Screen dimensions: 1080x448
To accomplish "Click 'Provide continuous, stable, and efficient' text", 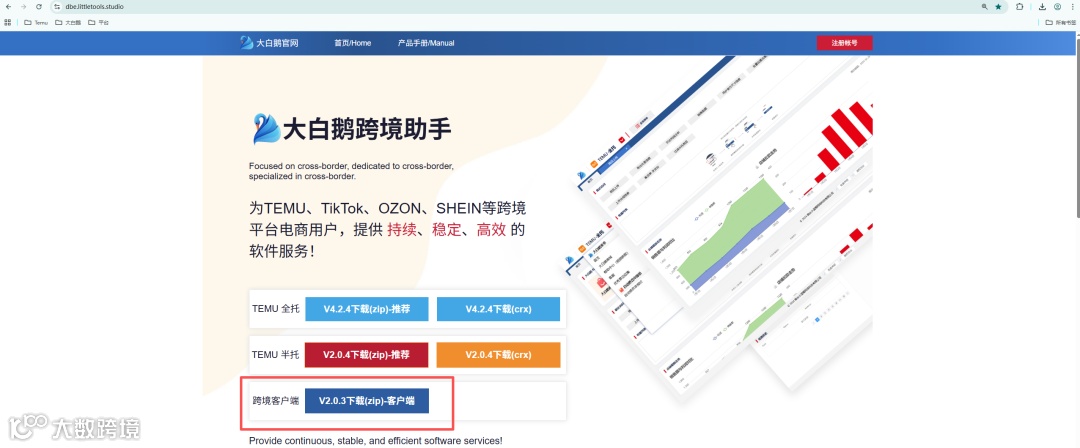I will coord(375,440).
